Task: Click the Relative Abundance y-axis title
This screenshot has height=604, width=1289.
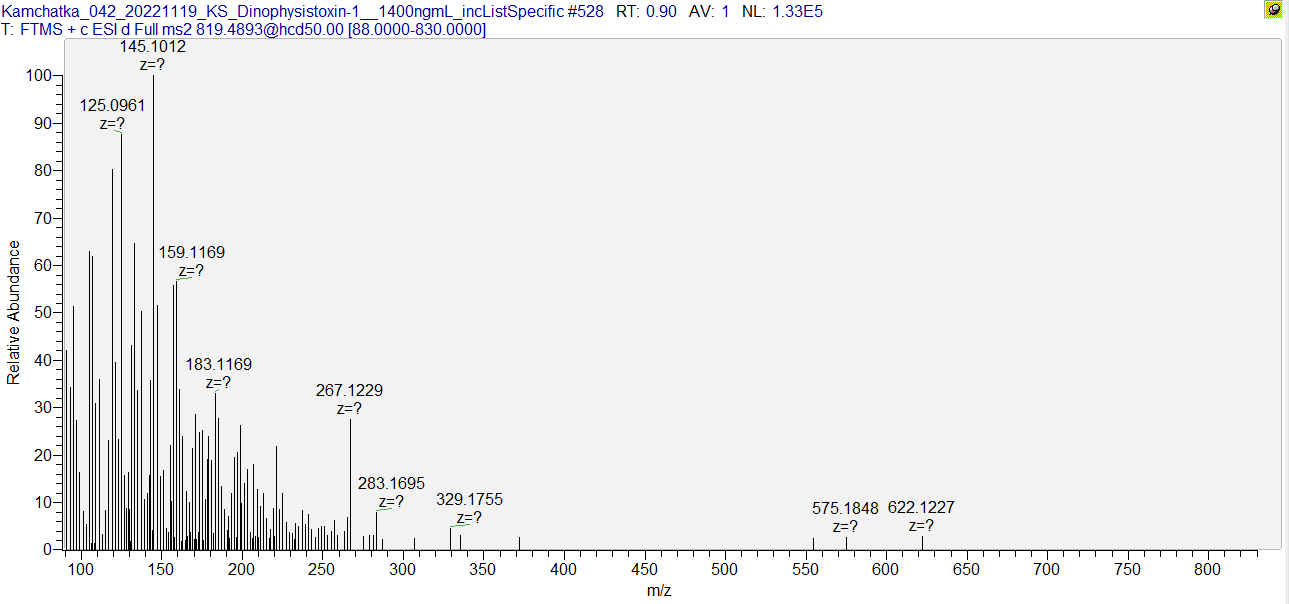Action: [14, 312]
